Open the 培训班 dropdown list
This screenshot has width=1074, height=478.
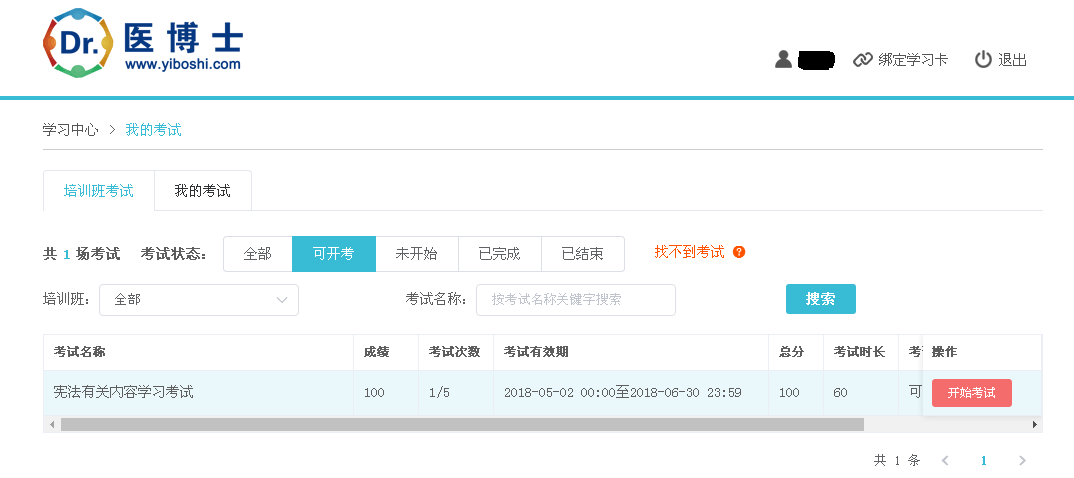pyautogui.click(x=199, y=299)
